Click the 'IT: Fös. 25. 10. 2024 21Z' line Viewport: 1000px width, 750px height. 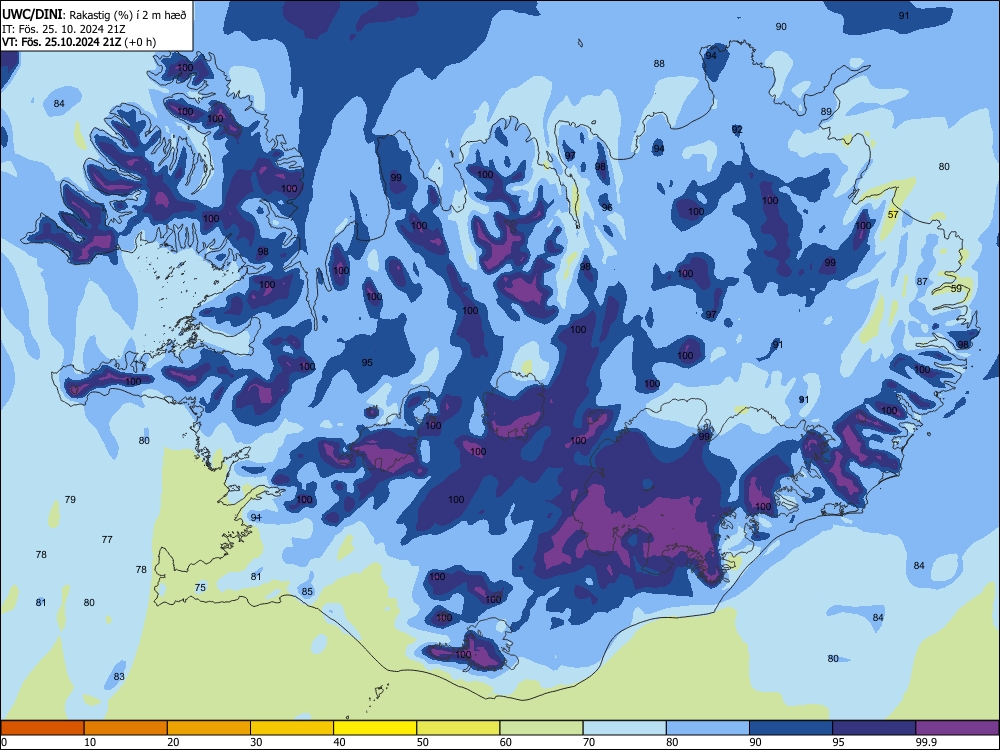[x=64, y=29]
